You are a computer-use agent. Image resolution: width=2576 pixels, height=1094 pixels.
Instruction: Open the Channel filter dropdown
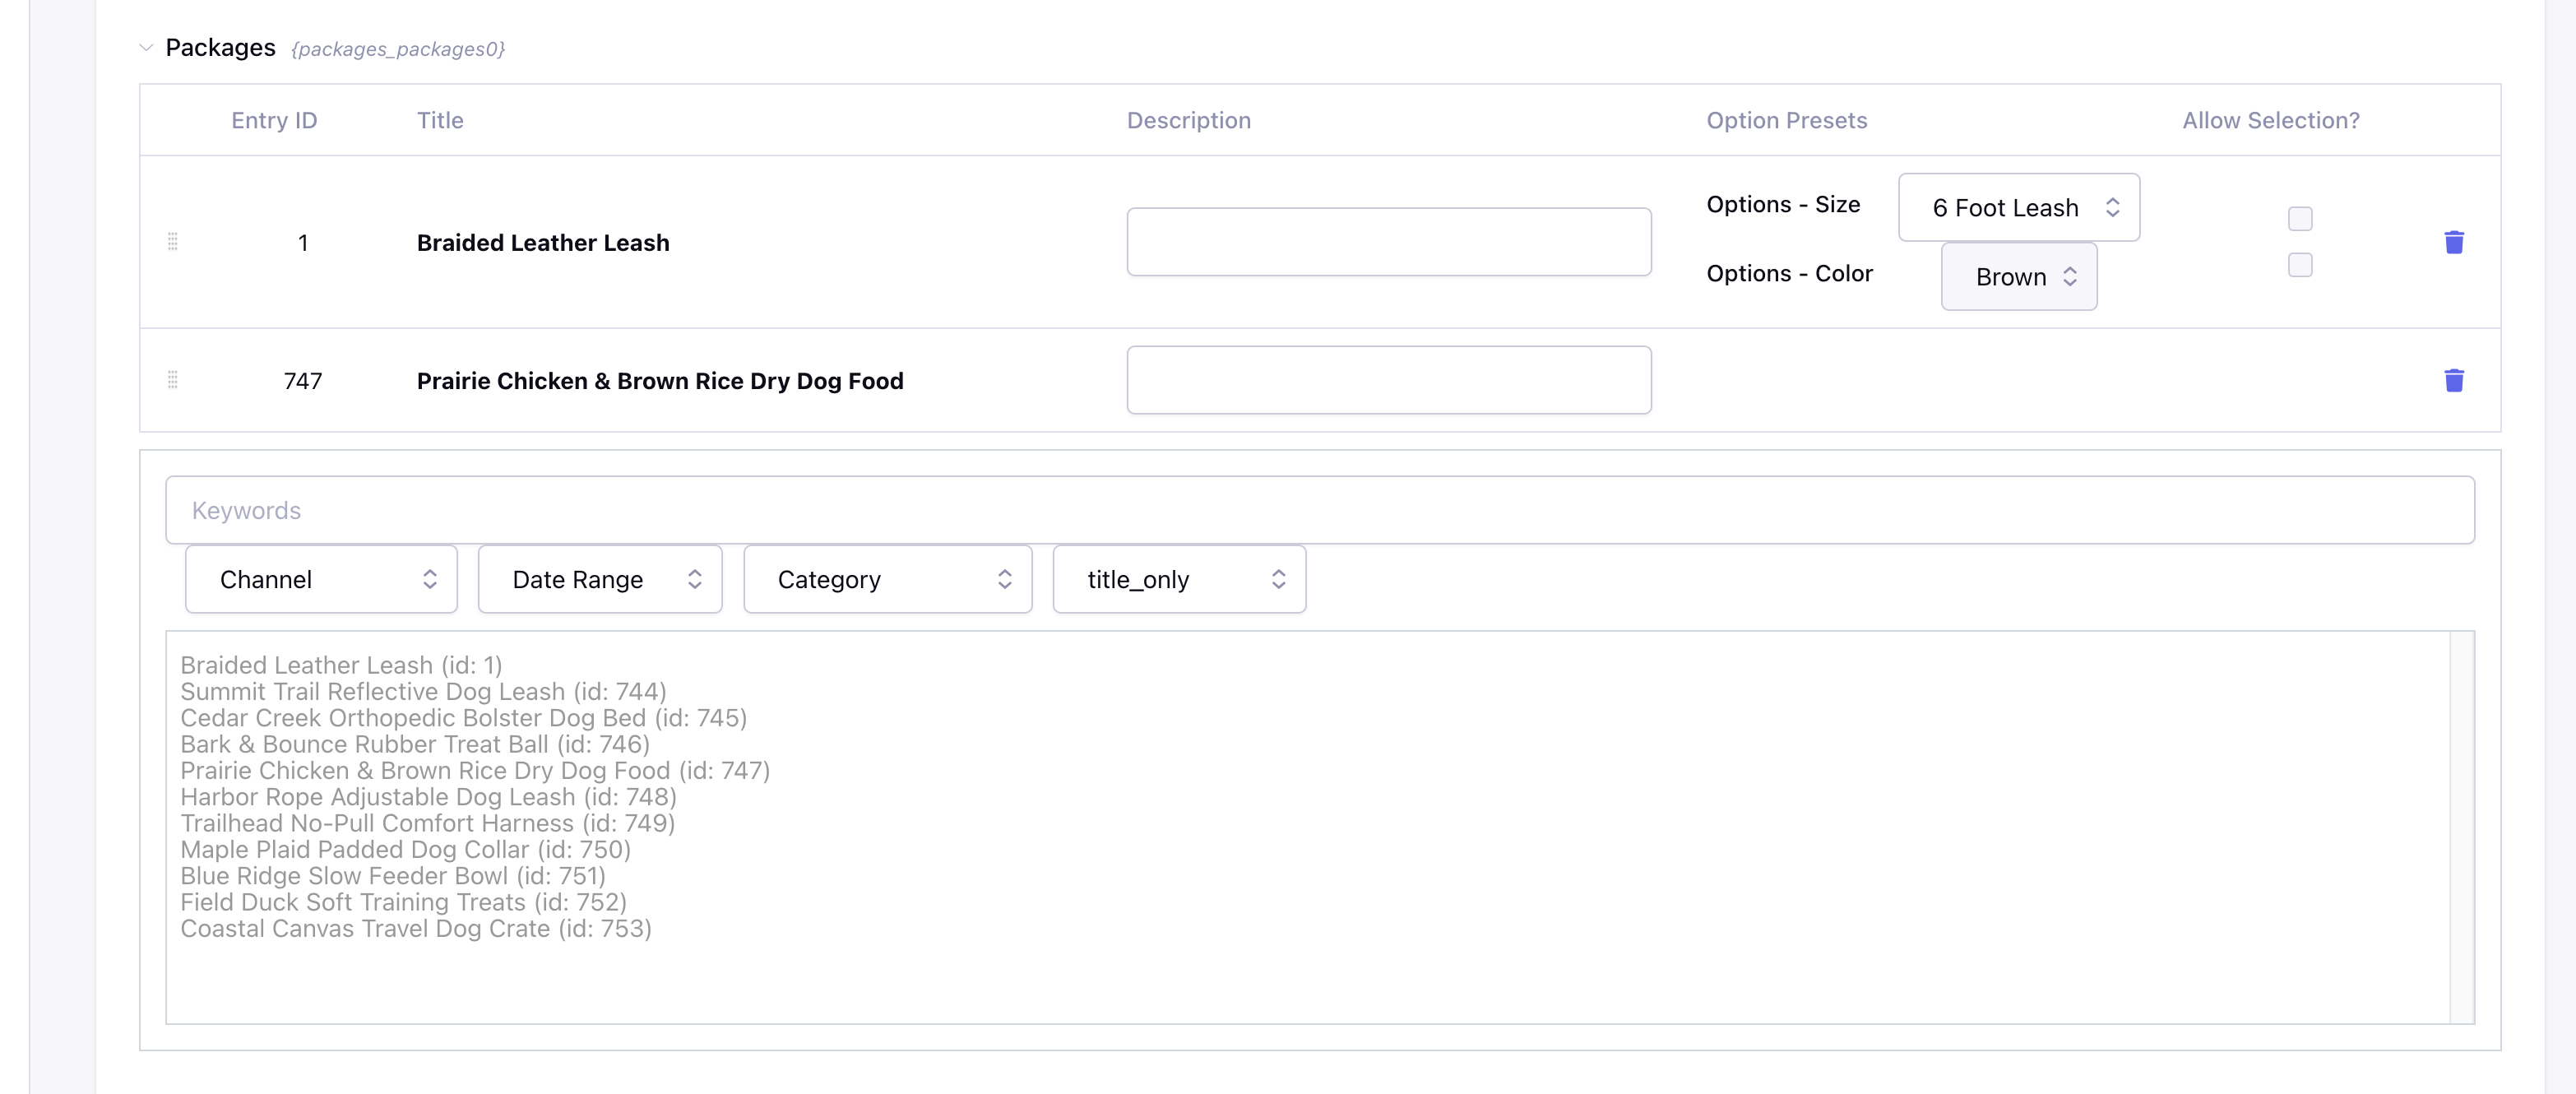click(x=321, y=579)
